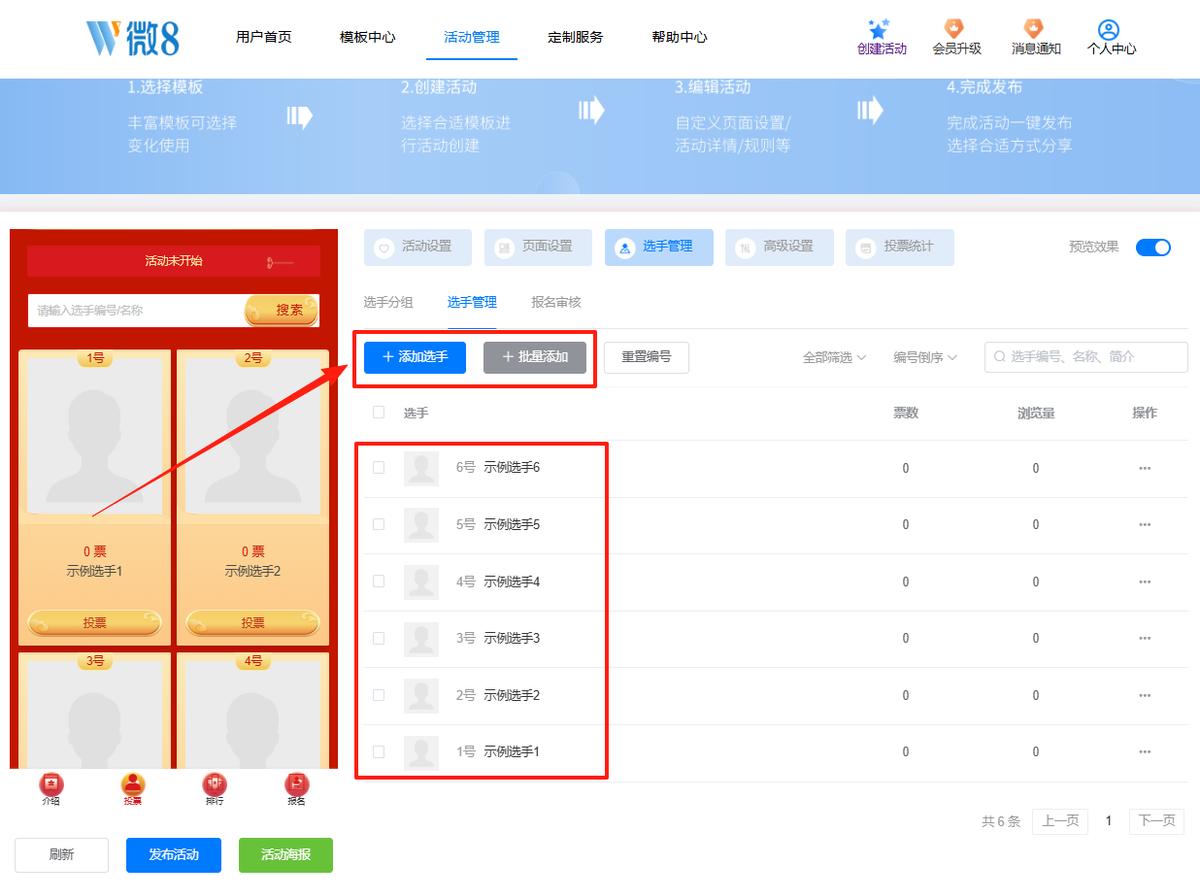Open the more-actions dots for 示例选手6

[x=1145, y=468]
